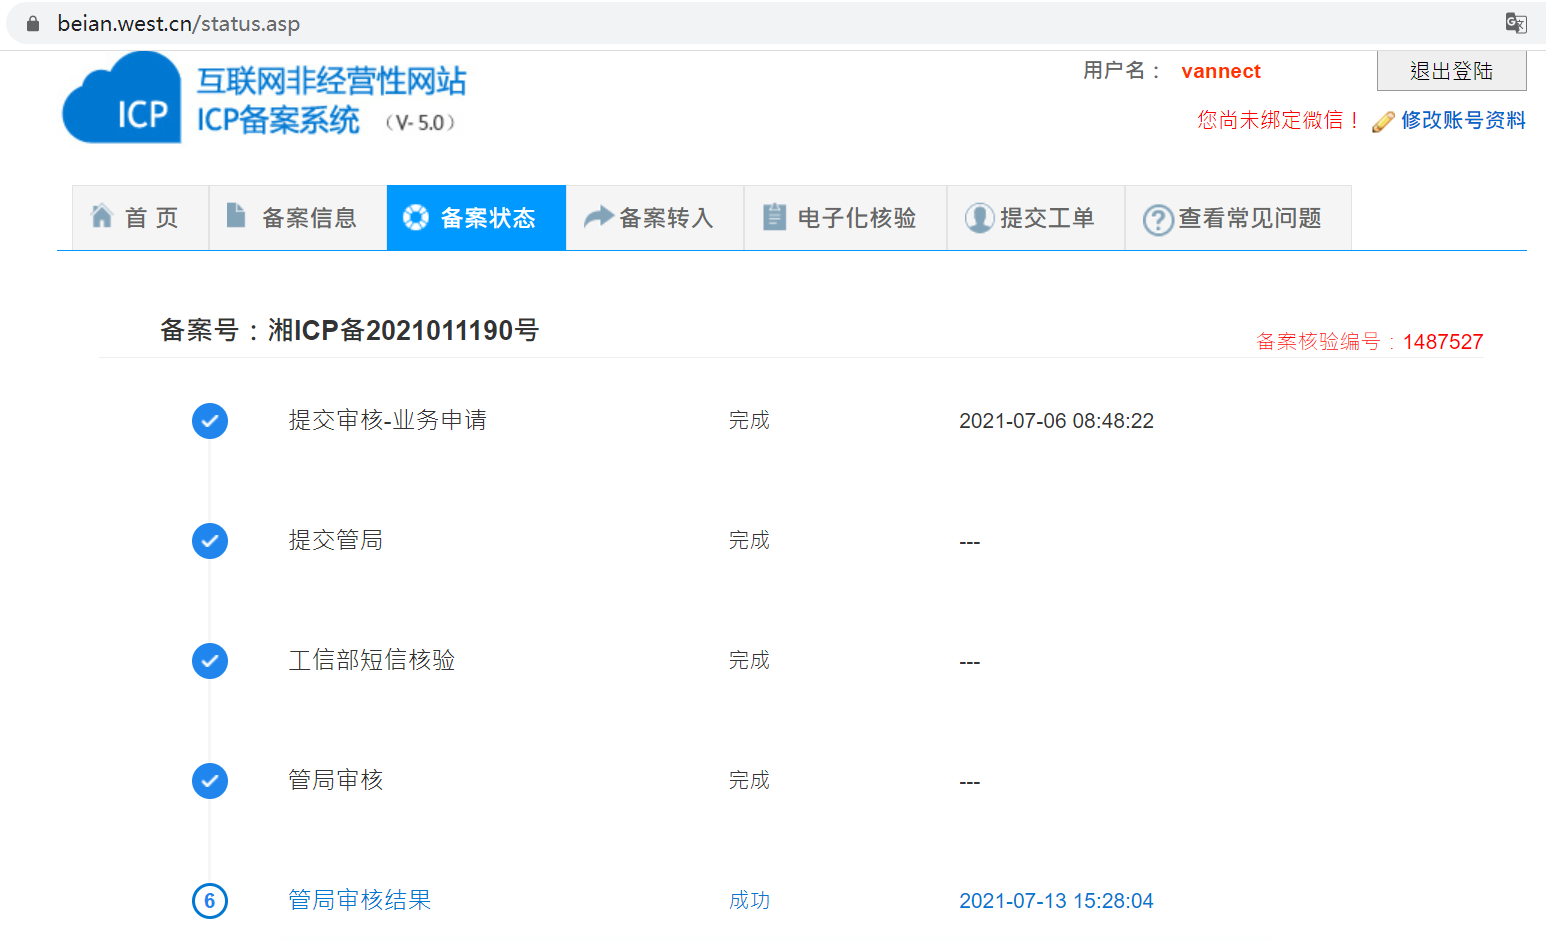
Task: Open 查看常见问题 help tab
Action: (x=1237, y=218)
